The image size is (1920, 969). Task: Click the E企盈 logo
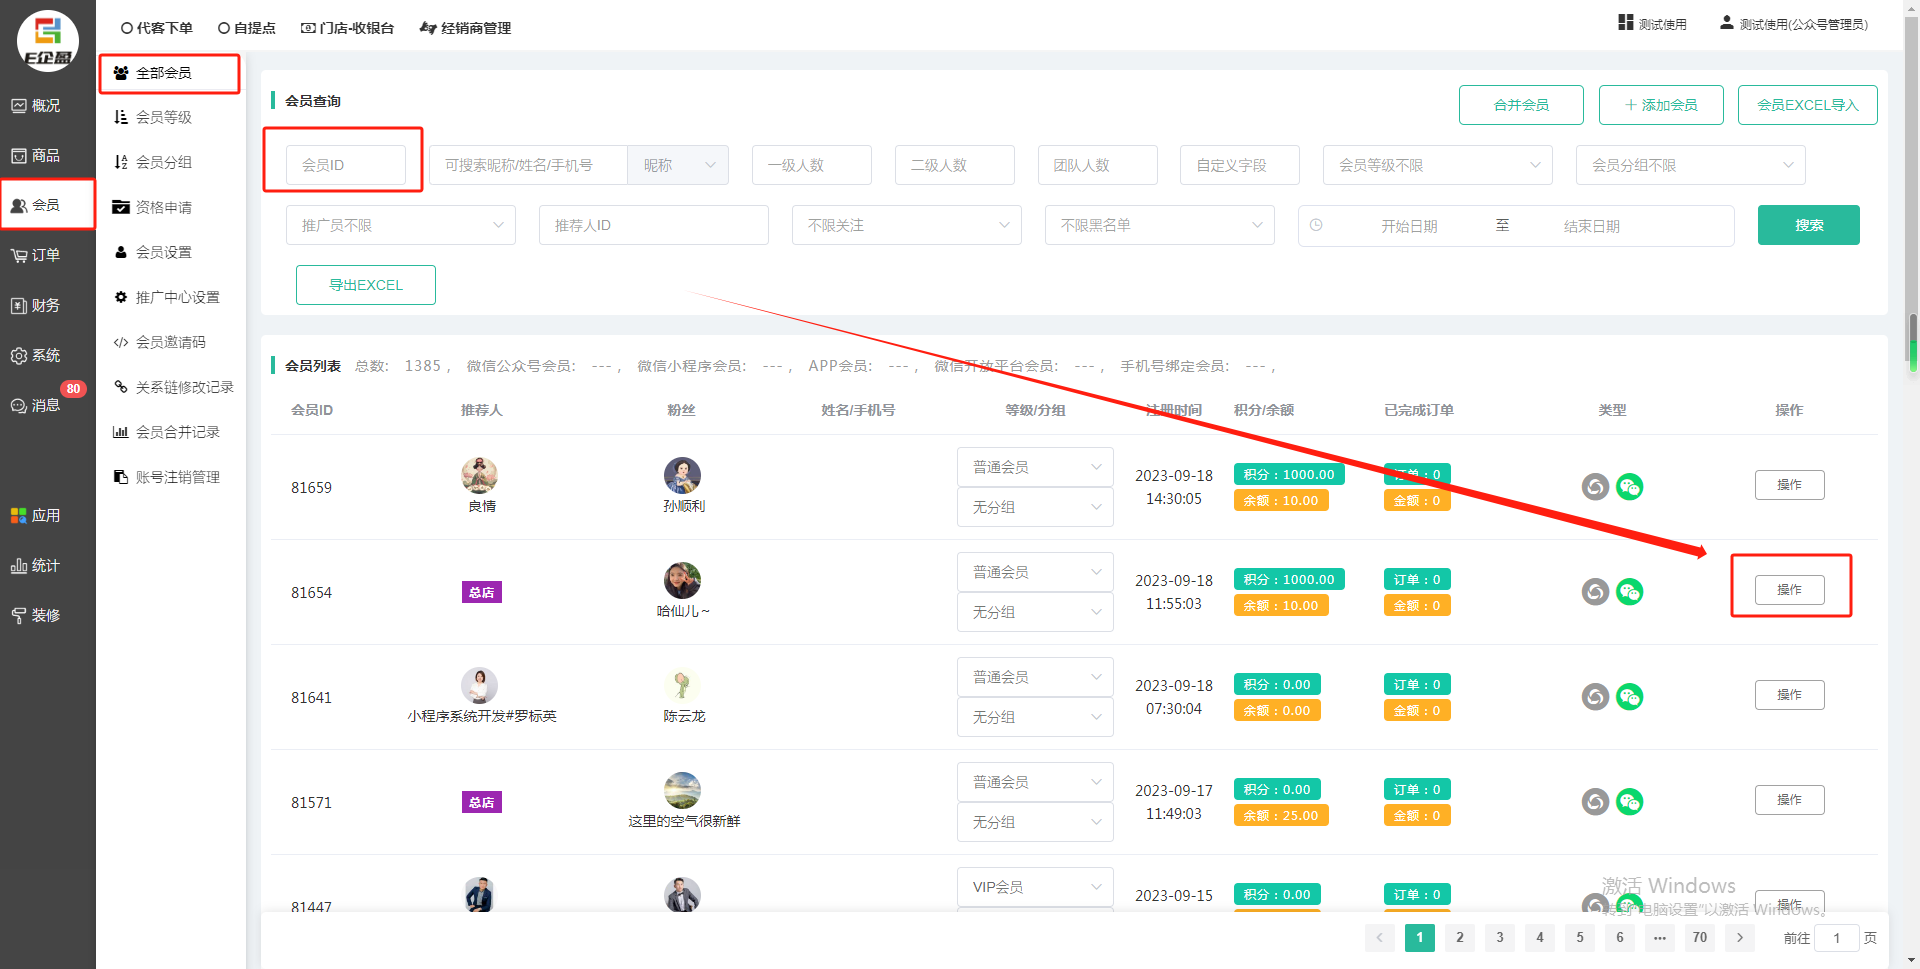pos(48,41)
